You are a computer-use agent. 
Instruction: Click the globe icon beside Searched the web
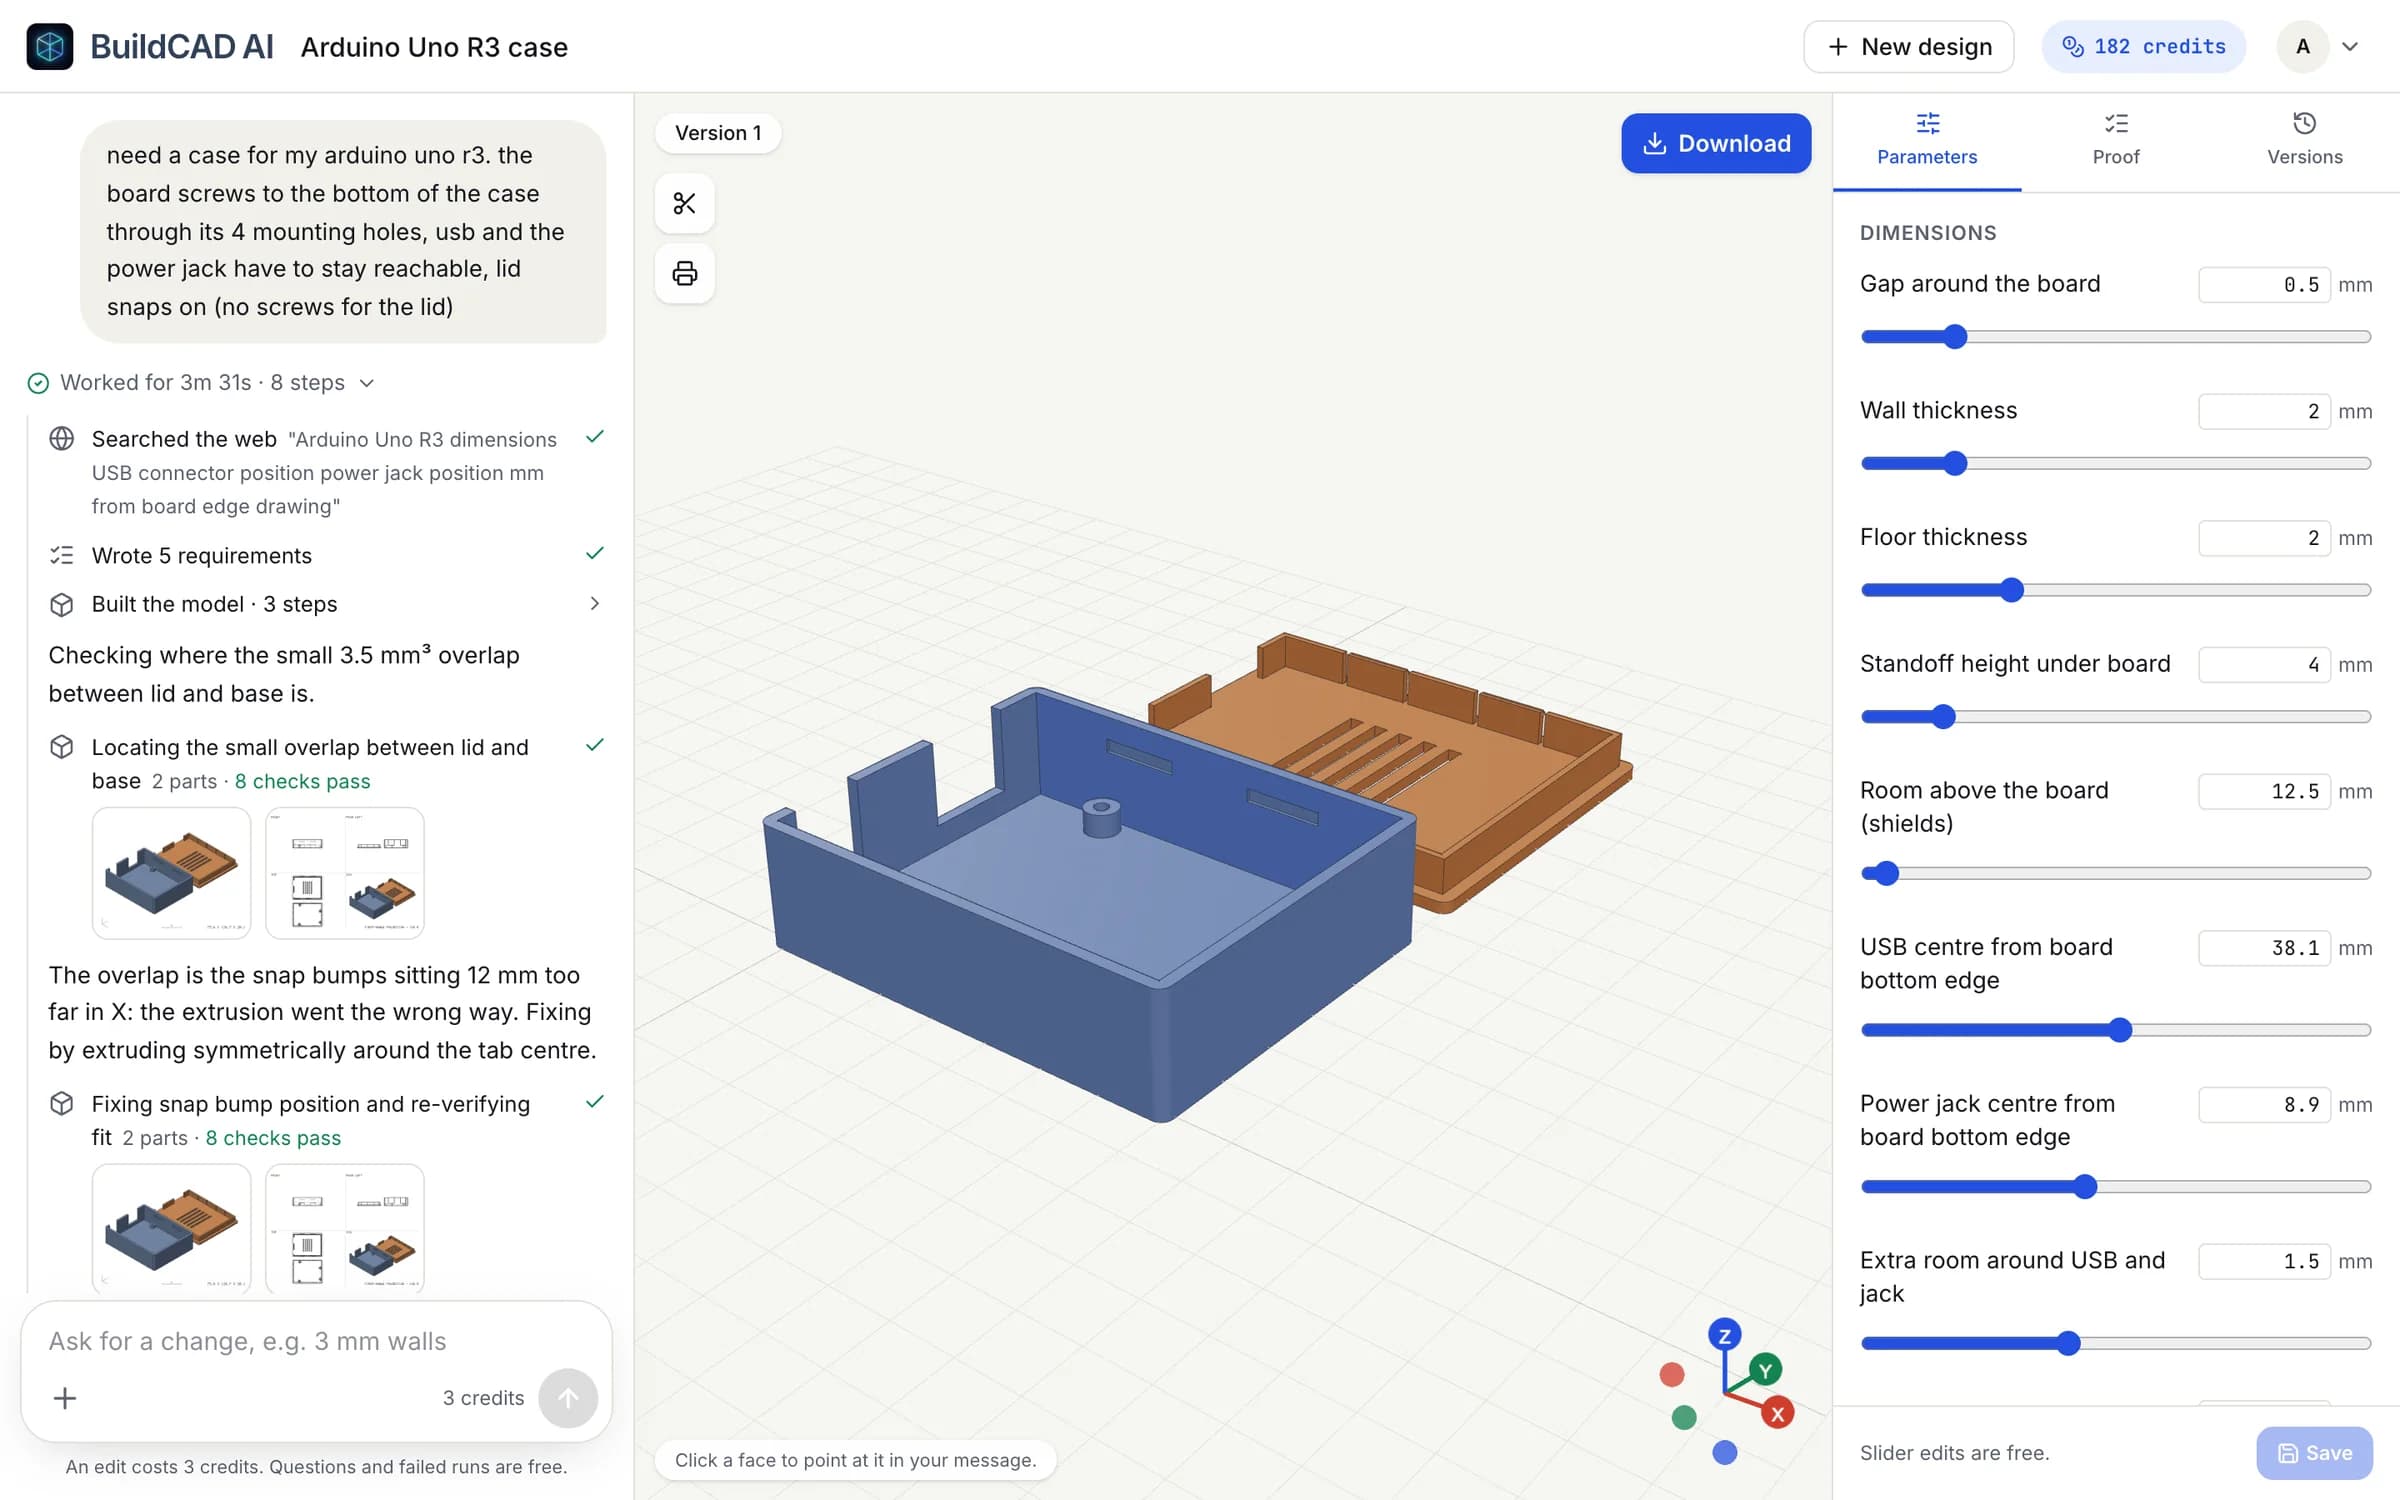(62, 439)
